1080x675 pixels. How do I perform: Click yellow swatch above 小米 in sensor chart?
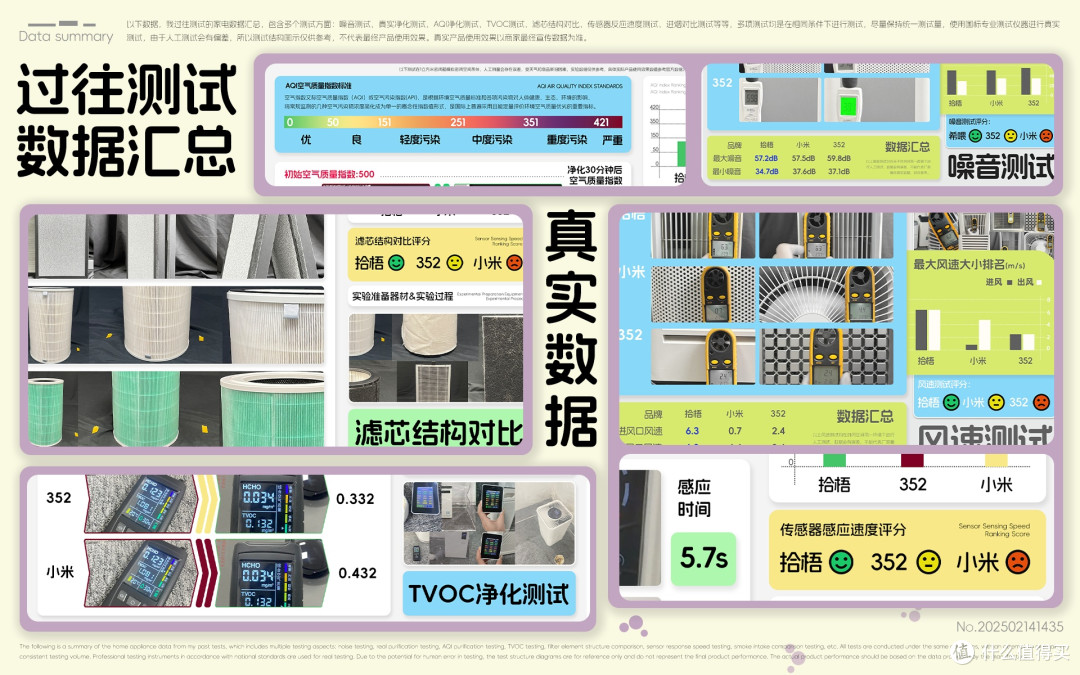(x=996, y=460)
